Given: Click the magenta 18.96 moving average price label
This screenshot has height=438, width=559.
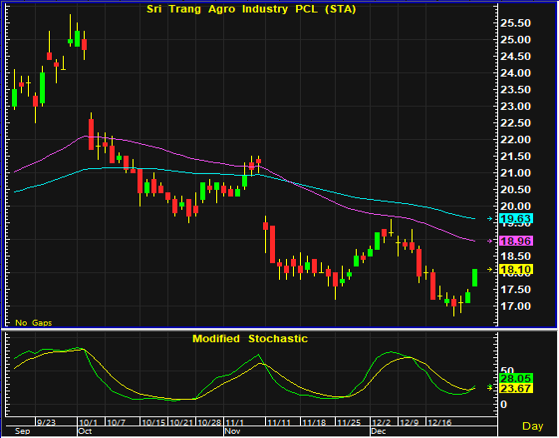Looking at the screenshot, I should tap(516, 241).
